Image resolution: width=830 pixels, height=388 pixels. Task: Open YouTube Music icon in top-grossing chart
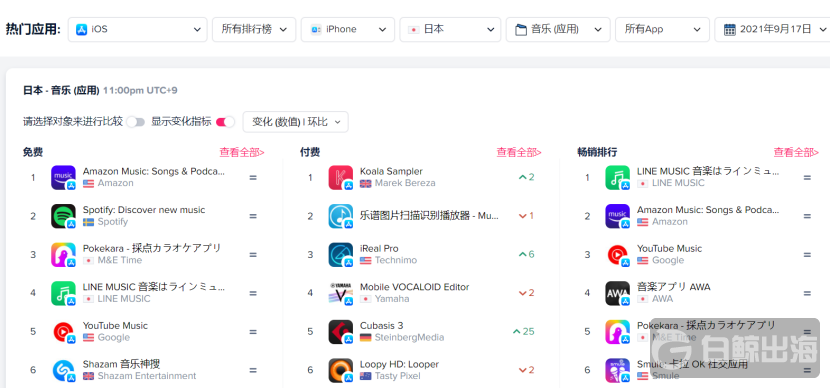[x=618, y=255]
